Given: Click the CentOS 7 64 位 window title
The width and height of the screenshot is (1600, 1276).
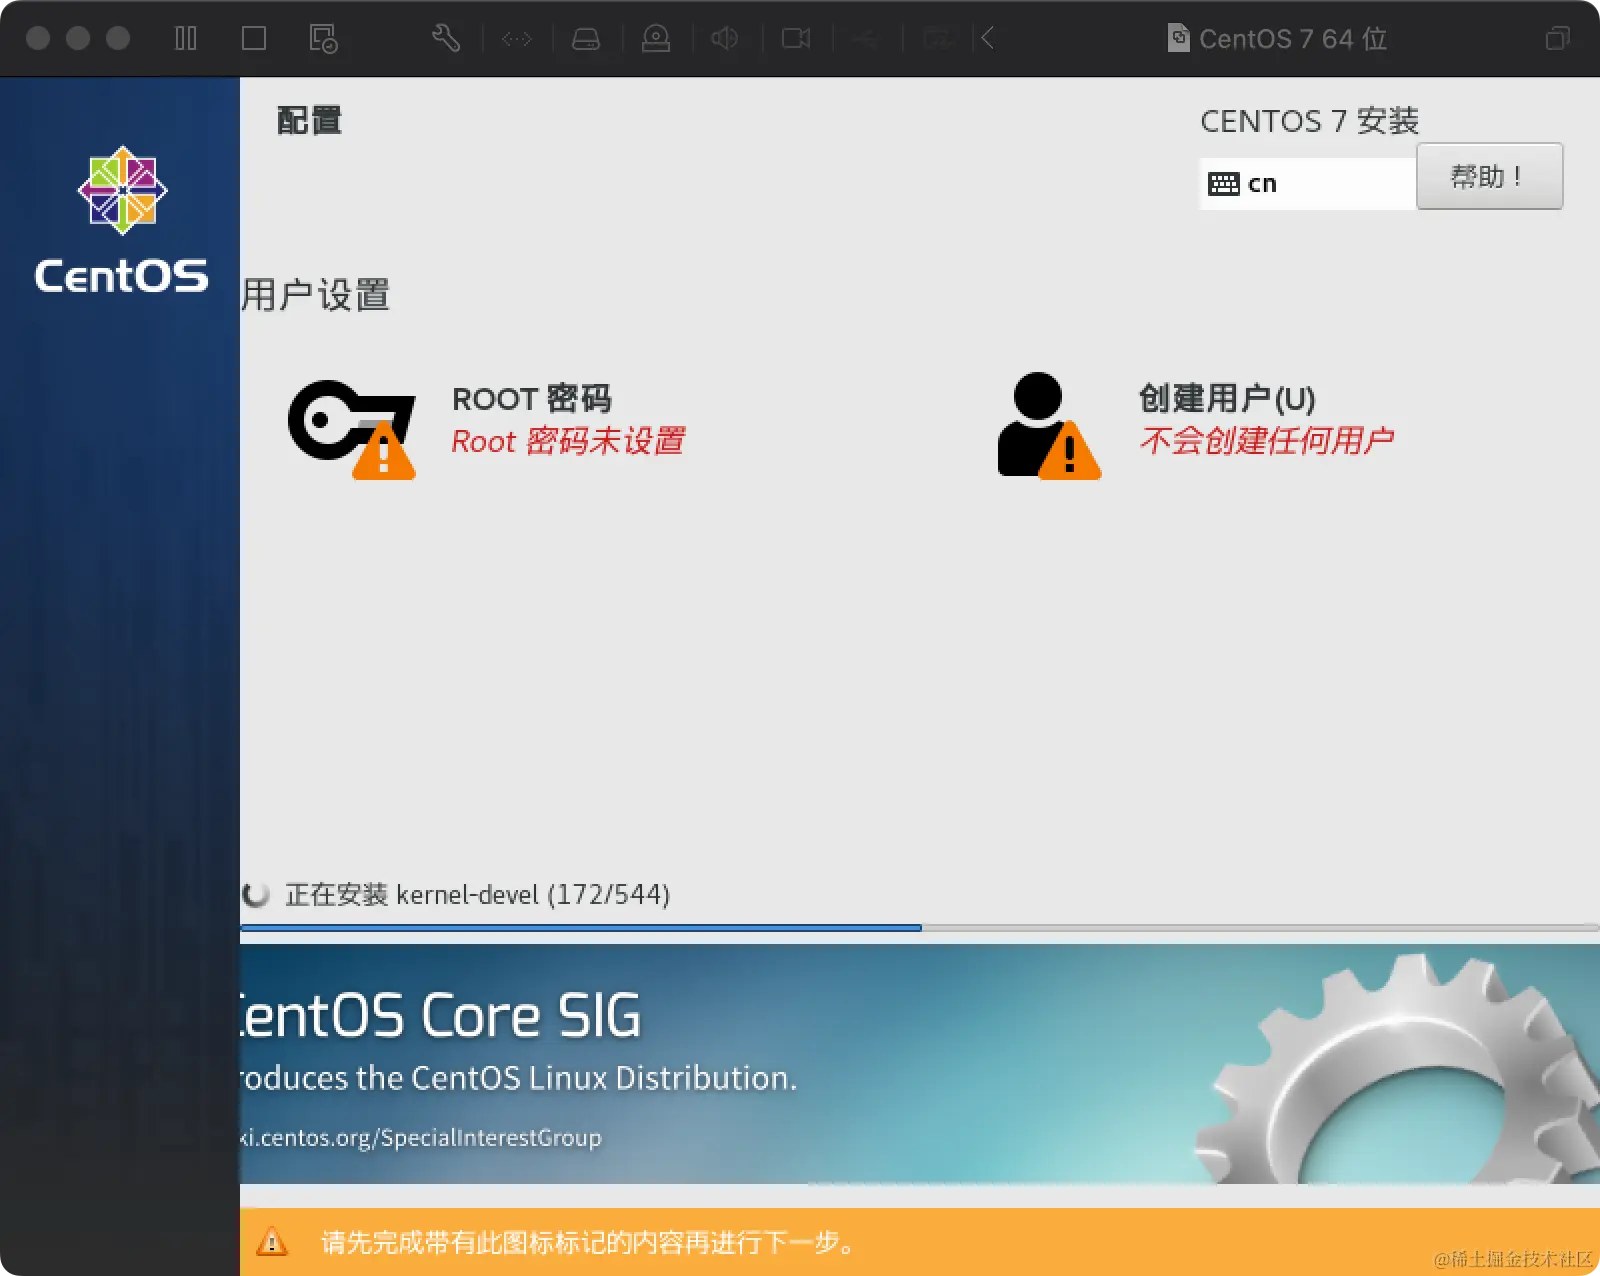Looking at the screenshot, I should tap(1293, 39).
